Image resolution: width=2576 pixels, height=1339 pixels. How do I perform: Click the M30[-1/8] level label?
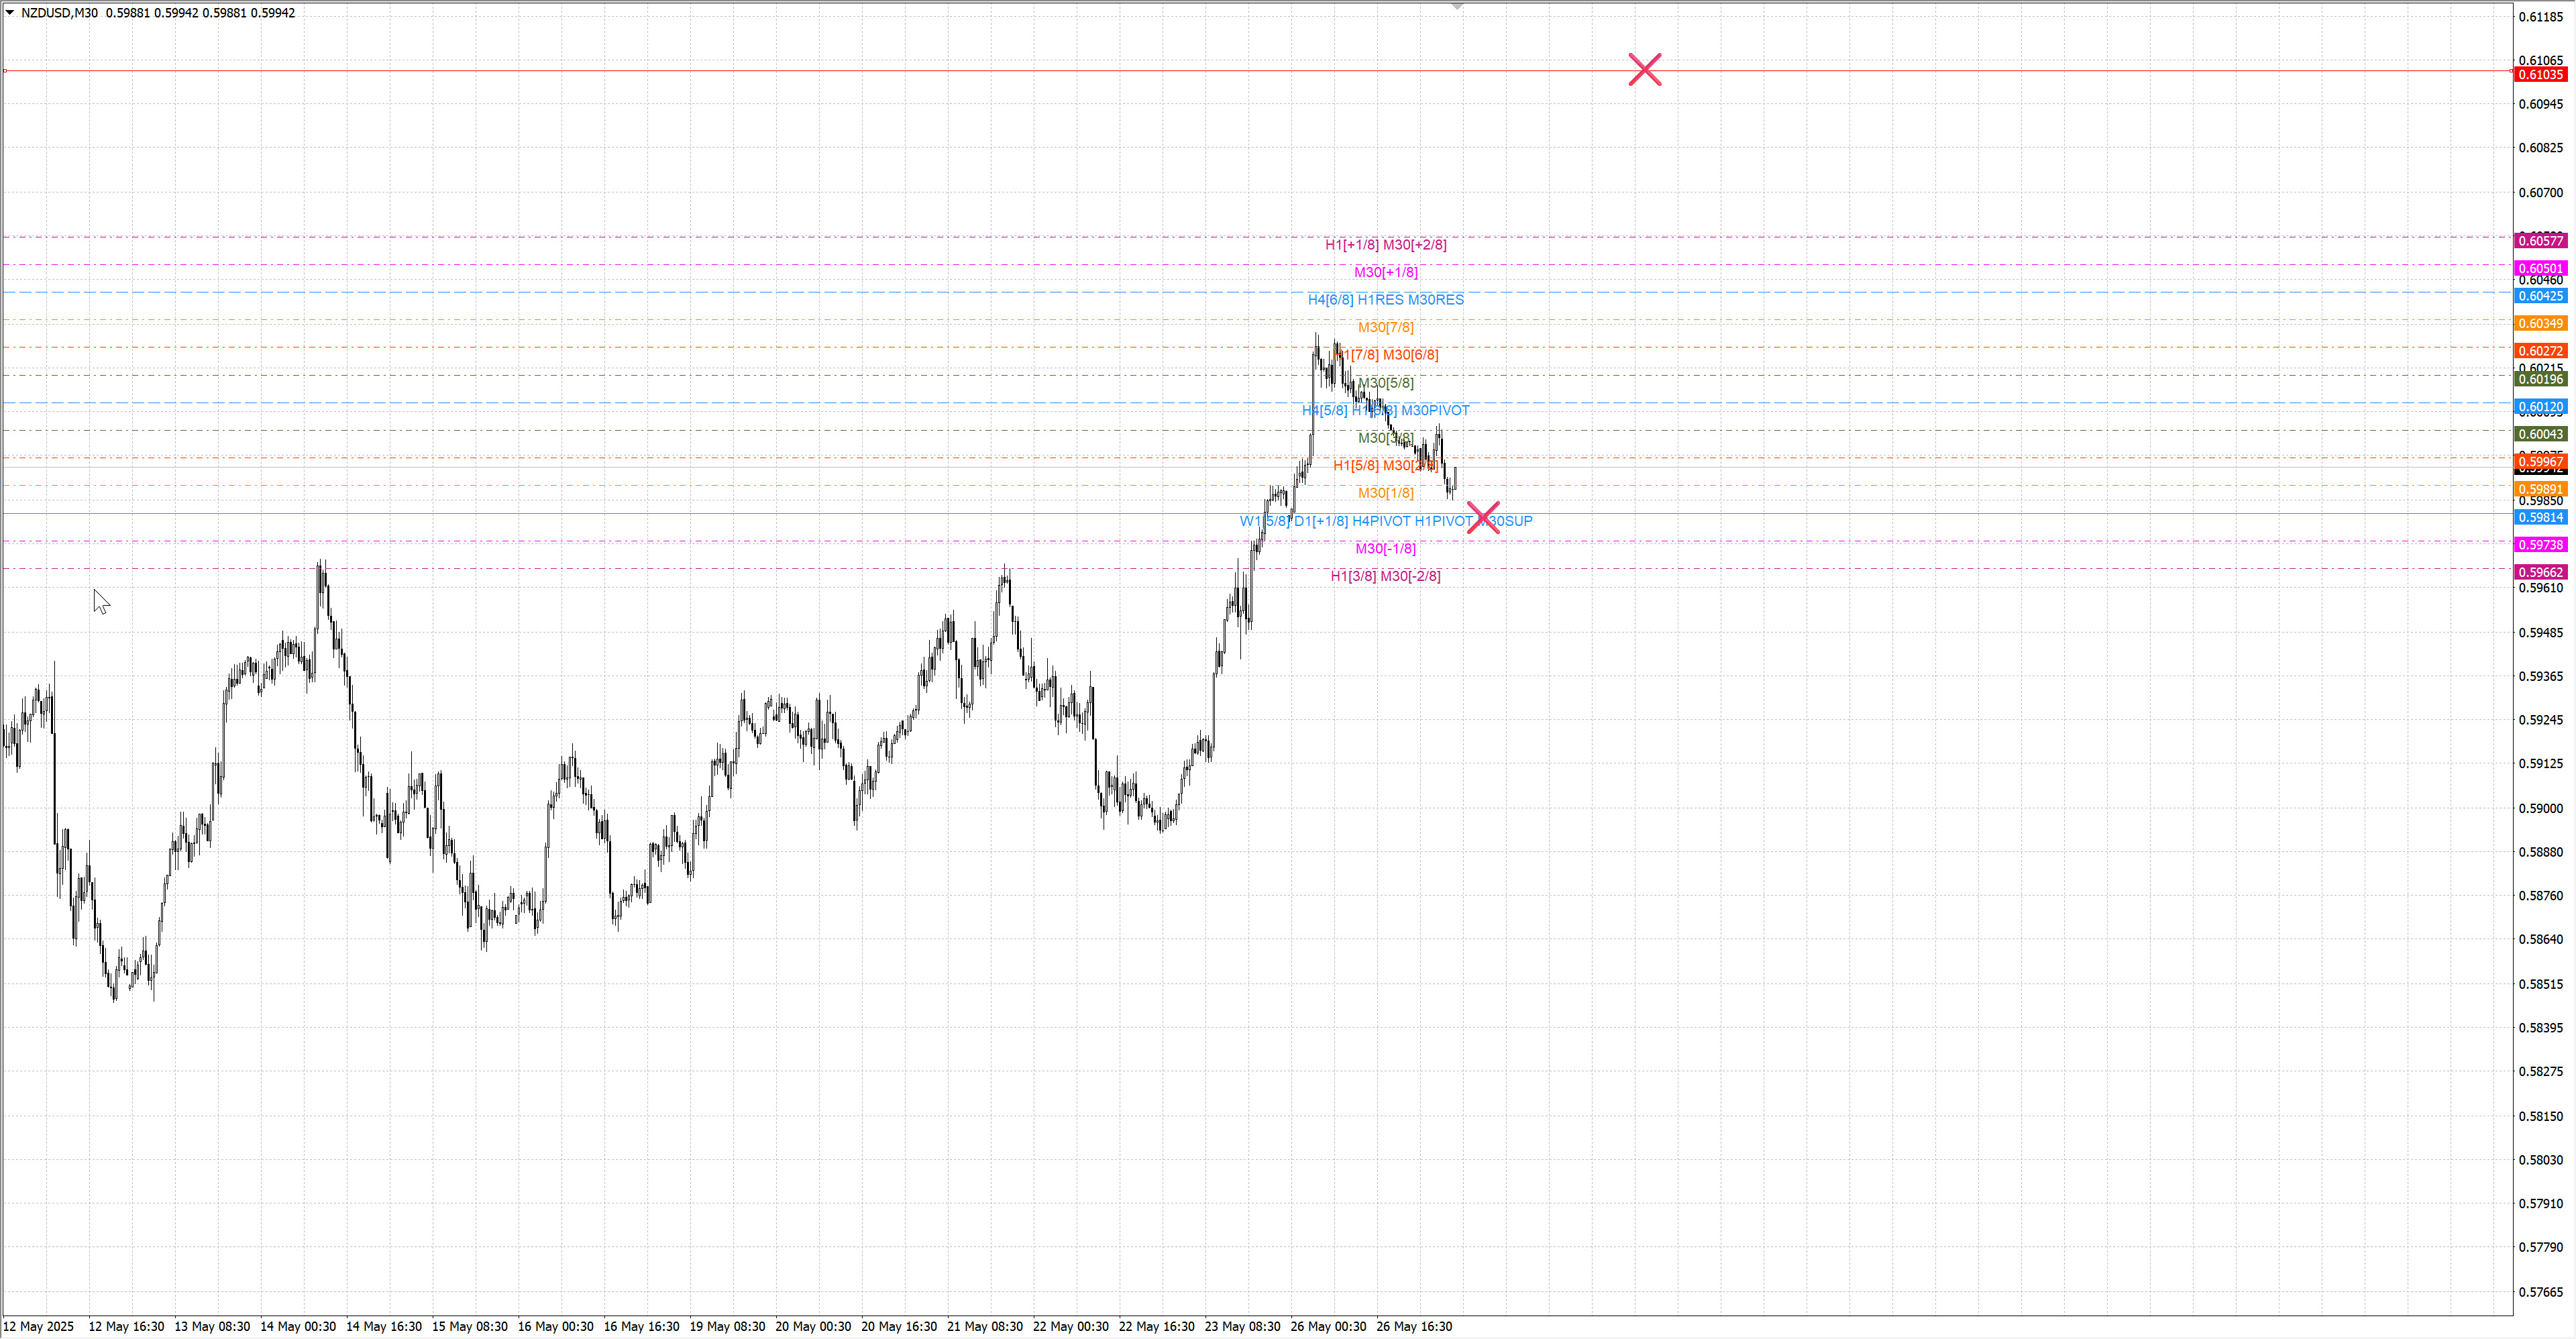click(x=1385, y=549)
